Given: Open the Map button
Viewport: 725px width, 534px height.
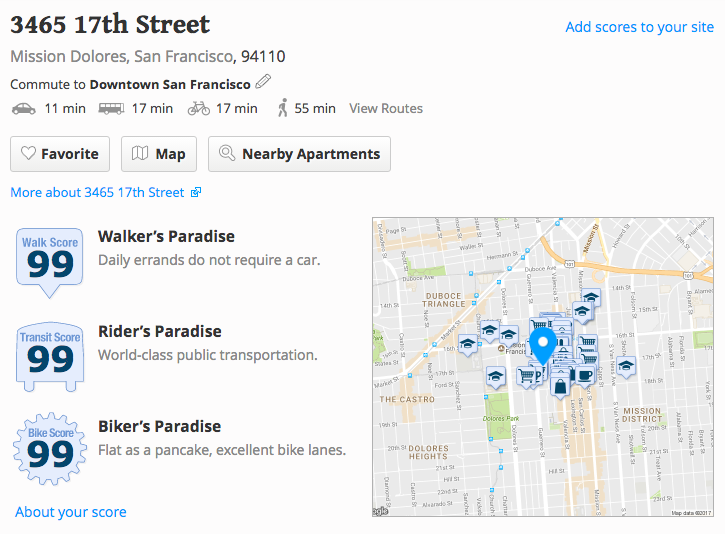Looking at the screenshot, I should (159, 154).
